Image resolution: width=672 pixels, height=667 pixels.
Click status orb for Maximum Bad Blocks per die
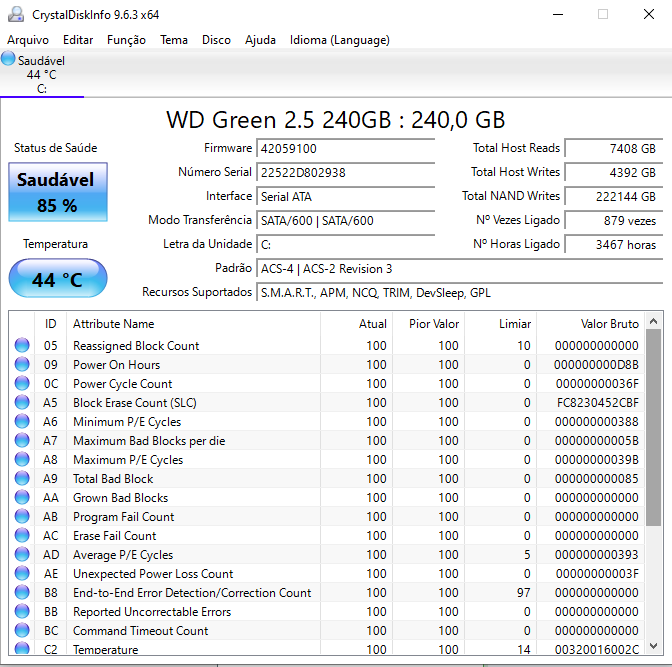tap(22, 440)
